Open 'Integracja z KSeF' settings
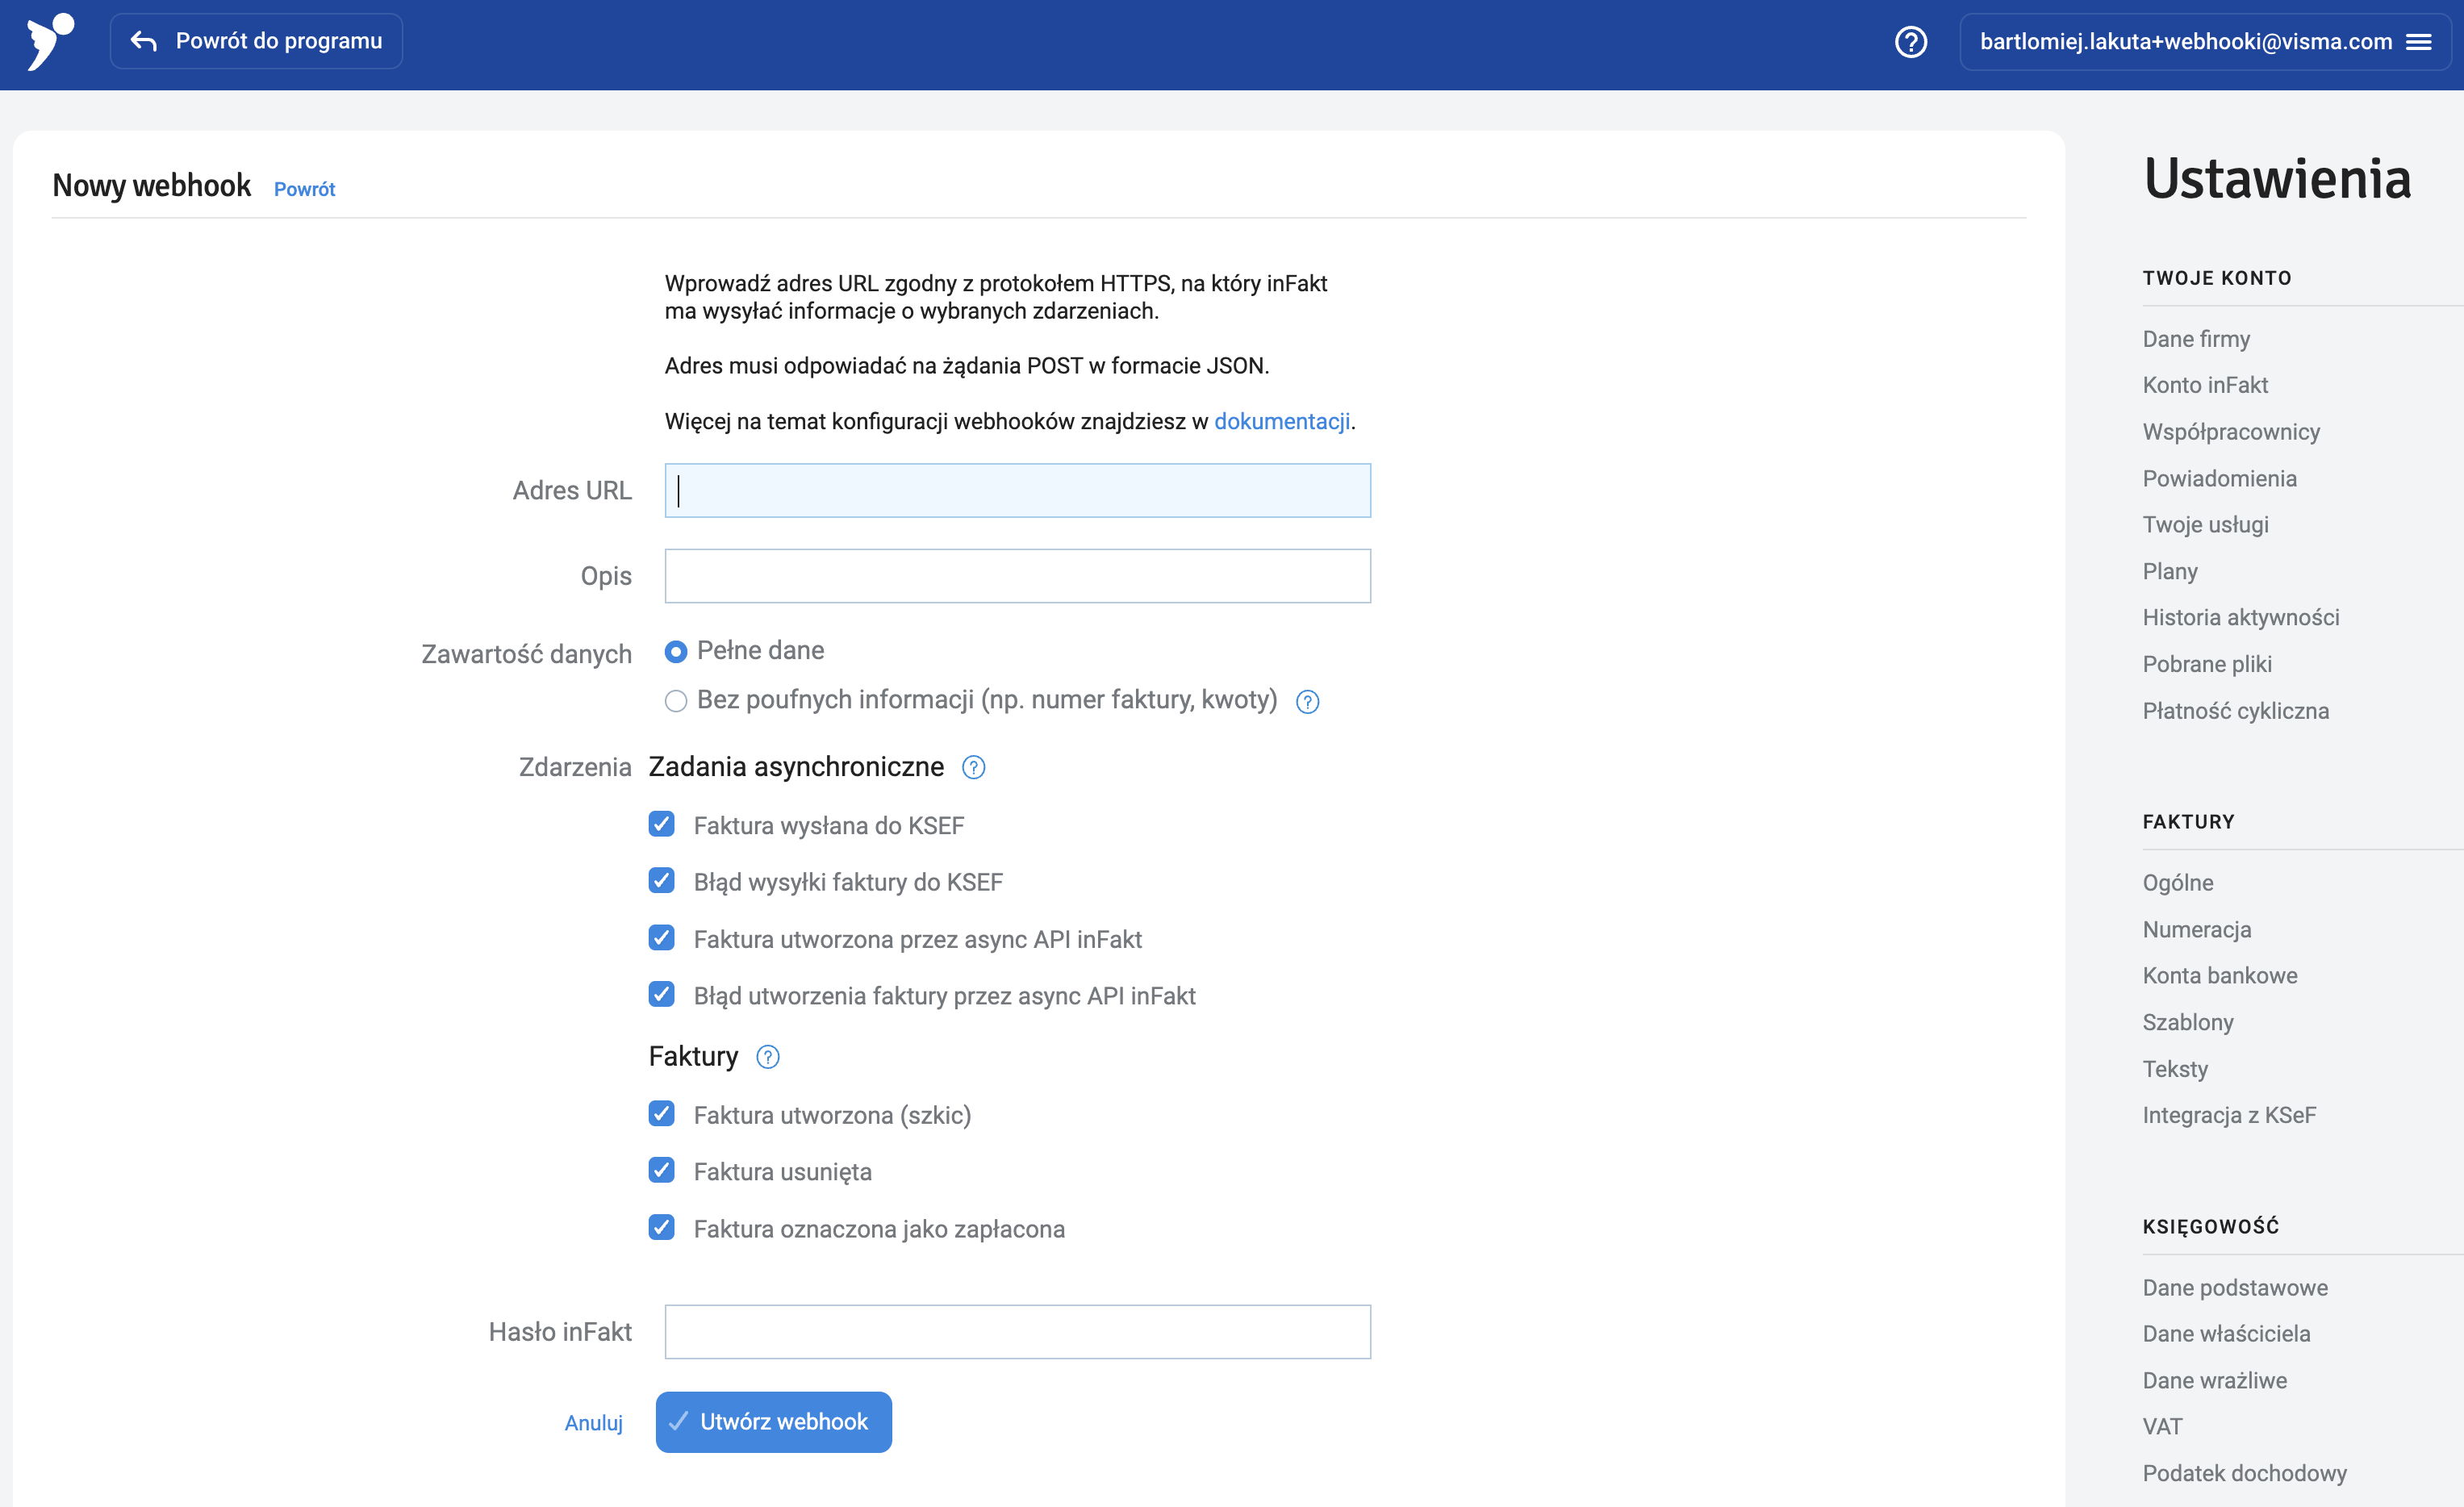This screenshot has width=2464, height=1507. [x=2229, y=1116]
